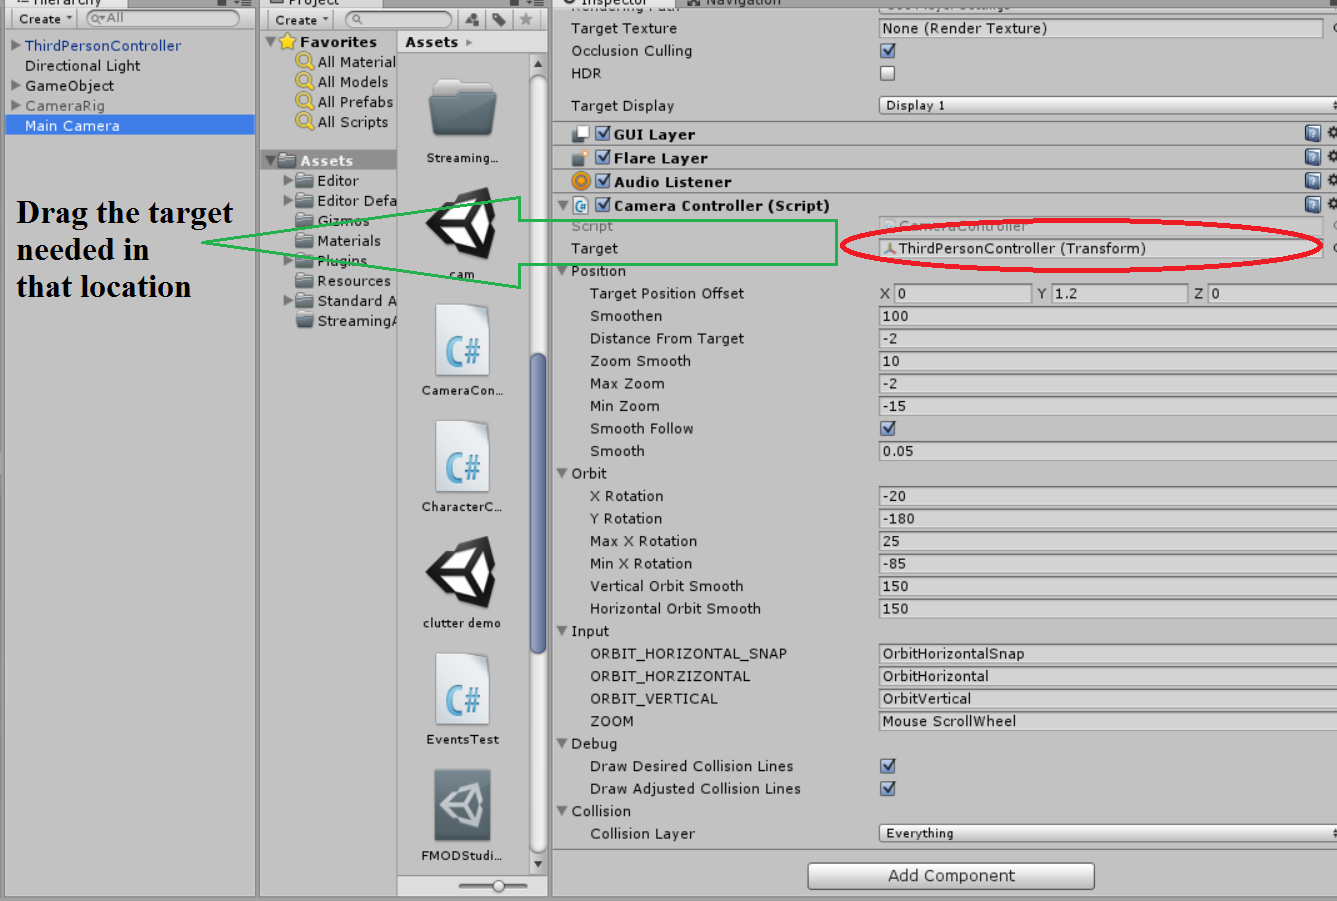
Task: Enable the HDR checkbox
Action: tap(888, 73)
